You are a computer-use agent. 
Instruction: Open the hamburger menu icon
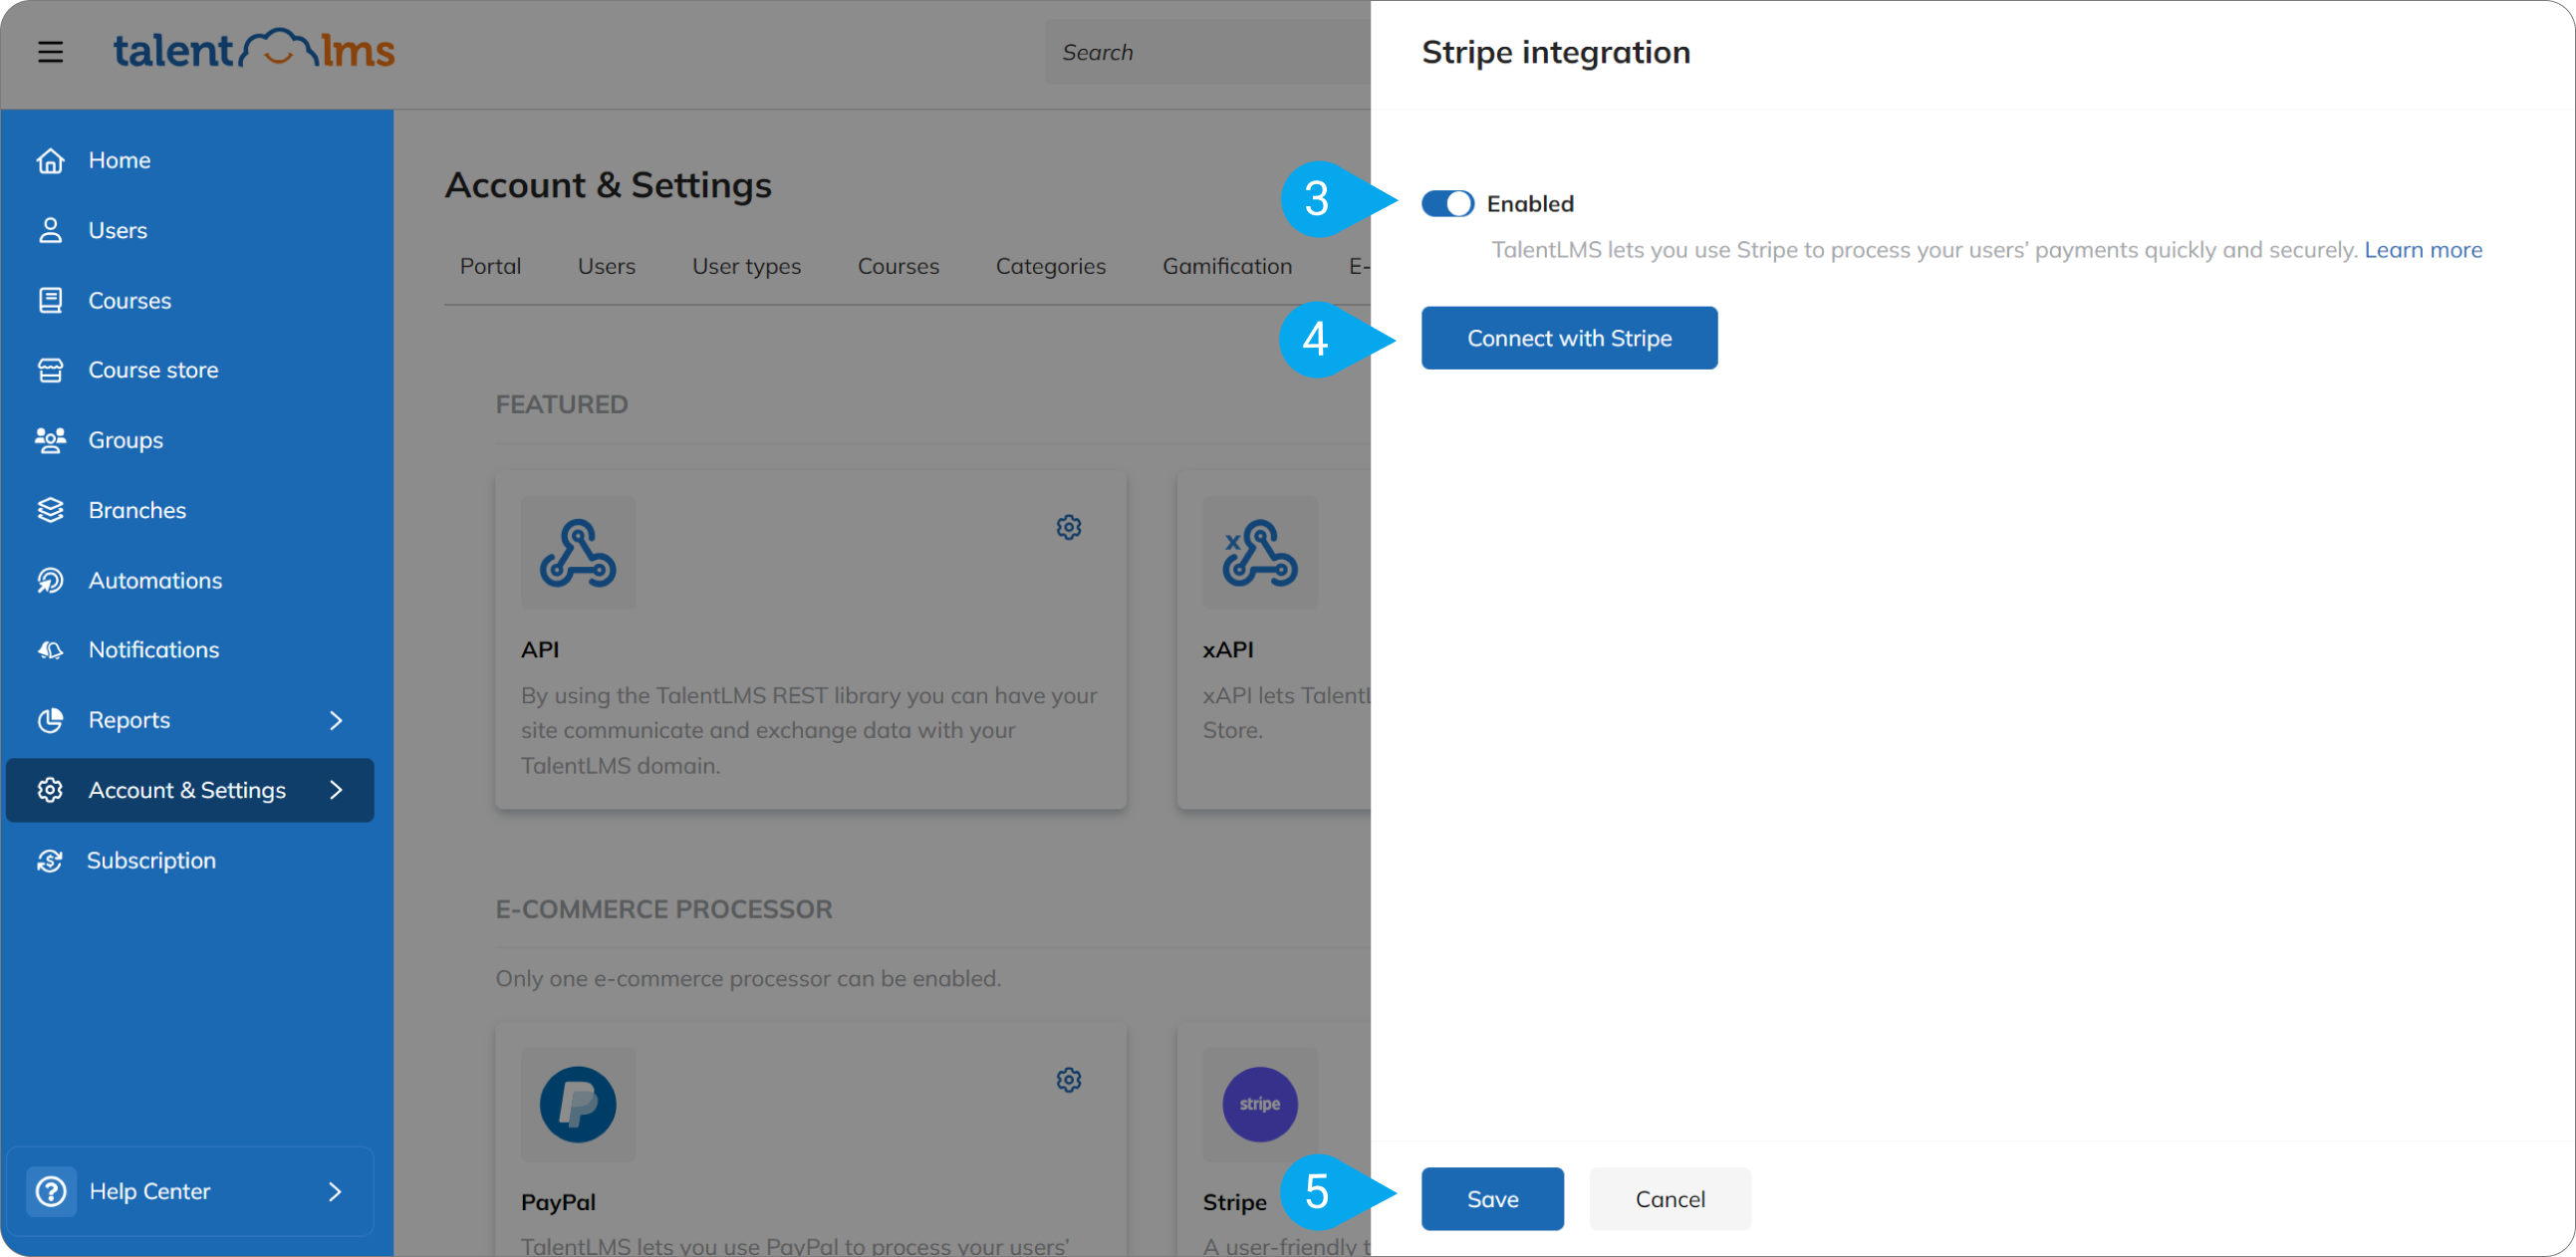(50, 52)
